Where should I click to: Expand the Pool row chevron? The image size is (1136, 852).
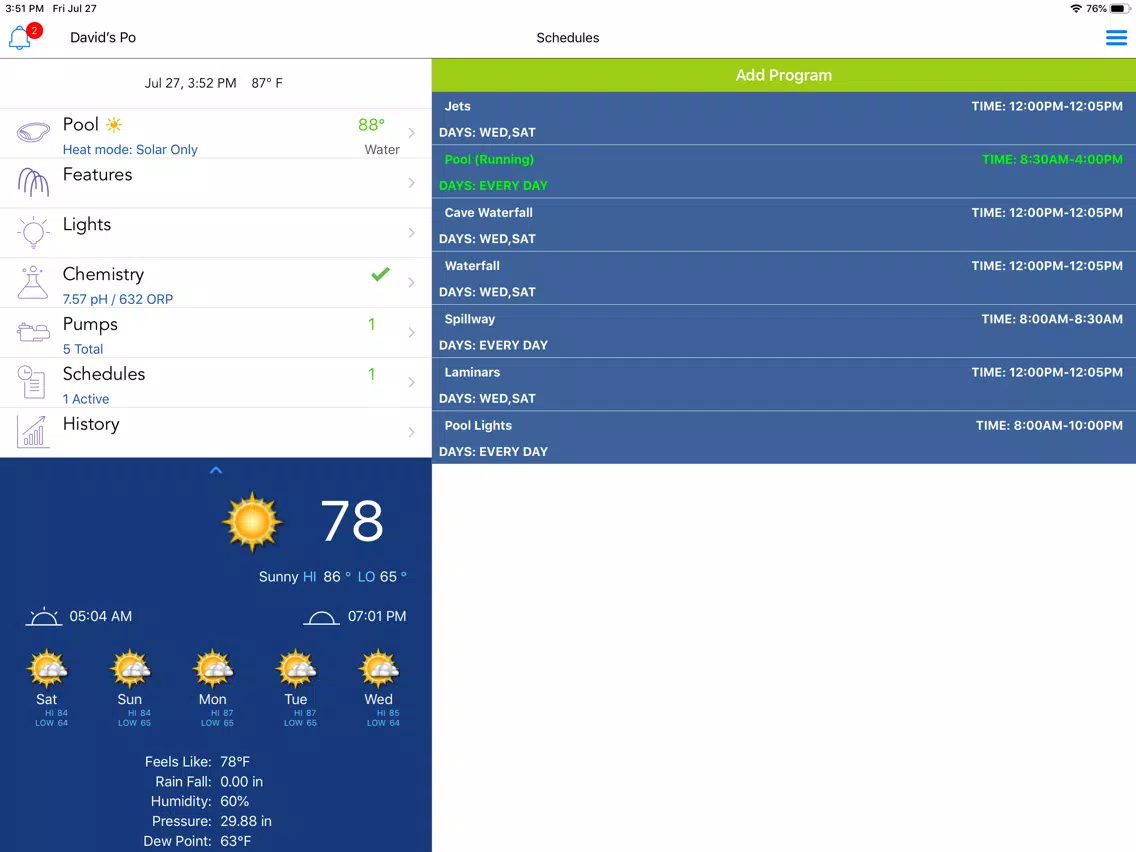click(412, 133)
